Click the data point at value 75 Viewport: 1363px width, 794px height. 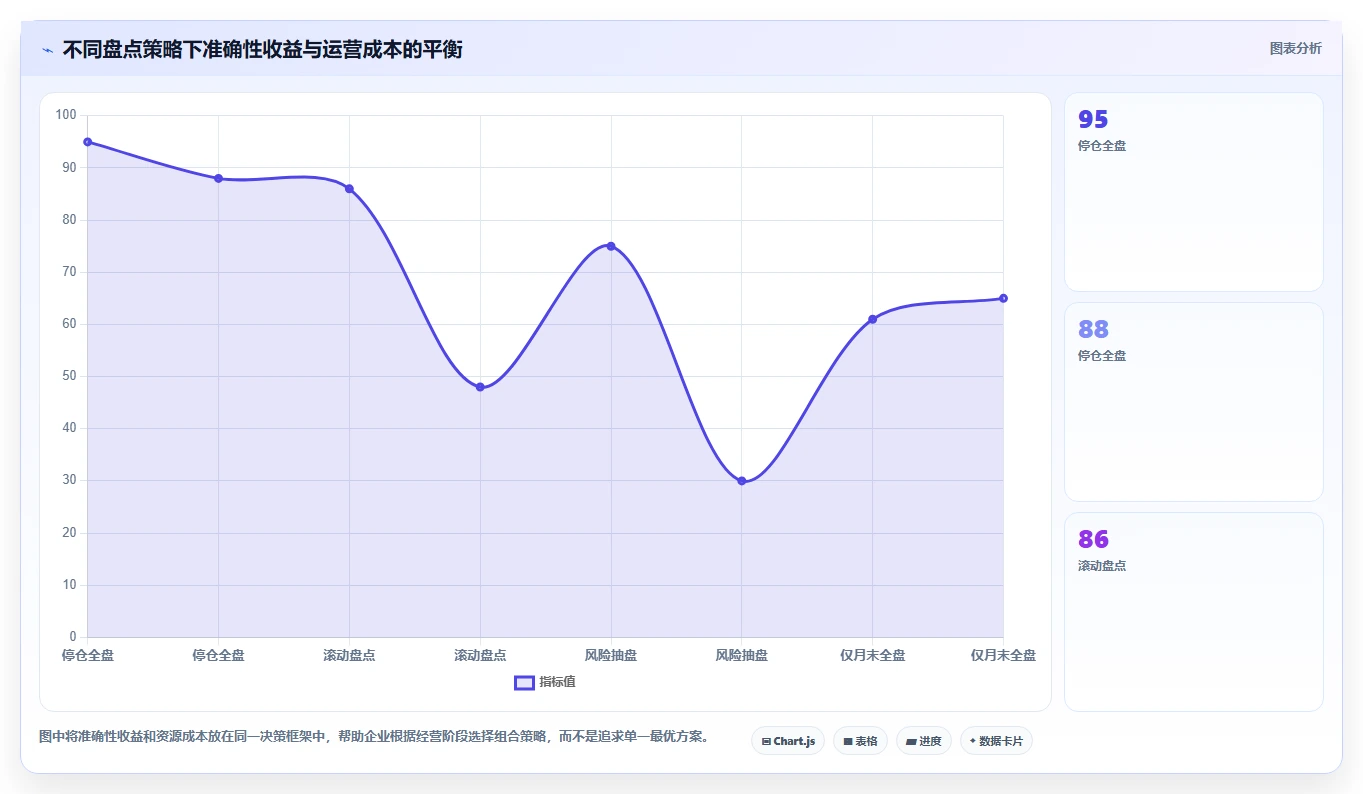coord(611,246)
